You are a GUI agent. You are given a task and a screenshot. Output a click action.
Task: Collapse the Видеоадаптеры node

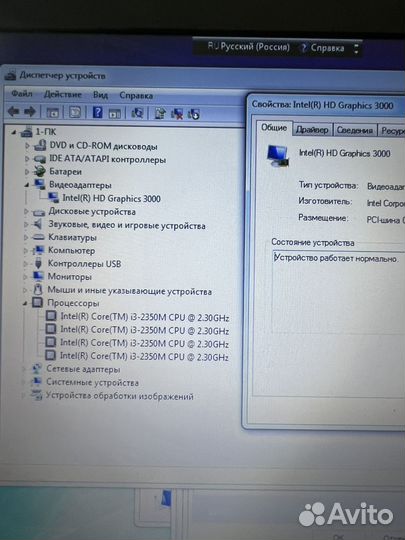pyautogui.click(x=27, y=185)
